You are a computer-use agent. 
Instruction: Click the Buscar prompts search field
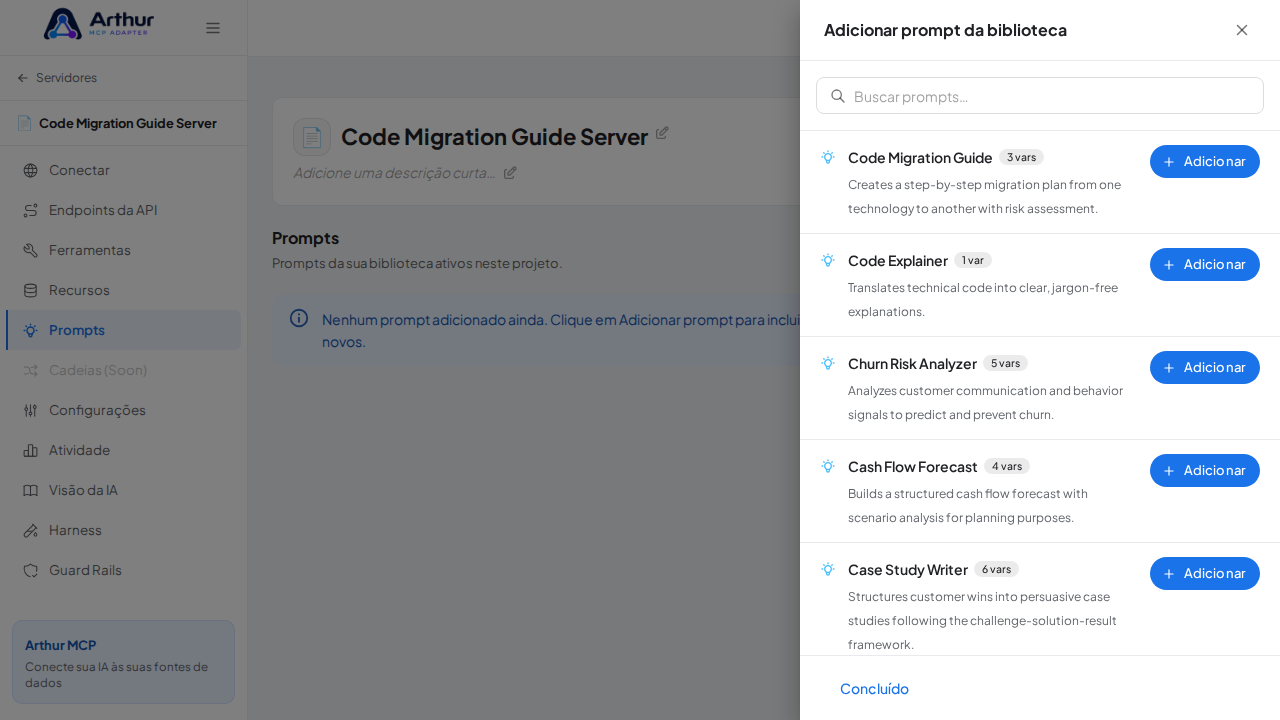(1040, 96)
